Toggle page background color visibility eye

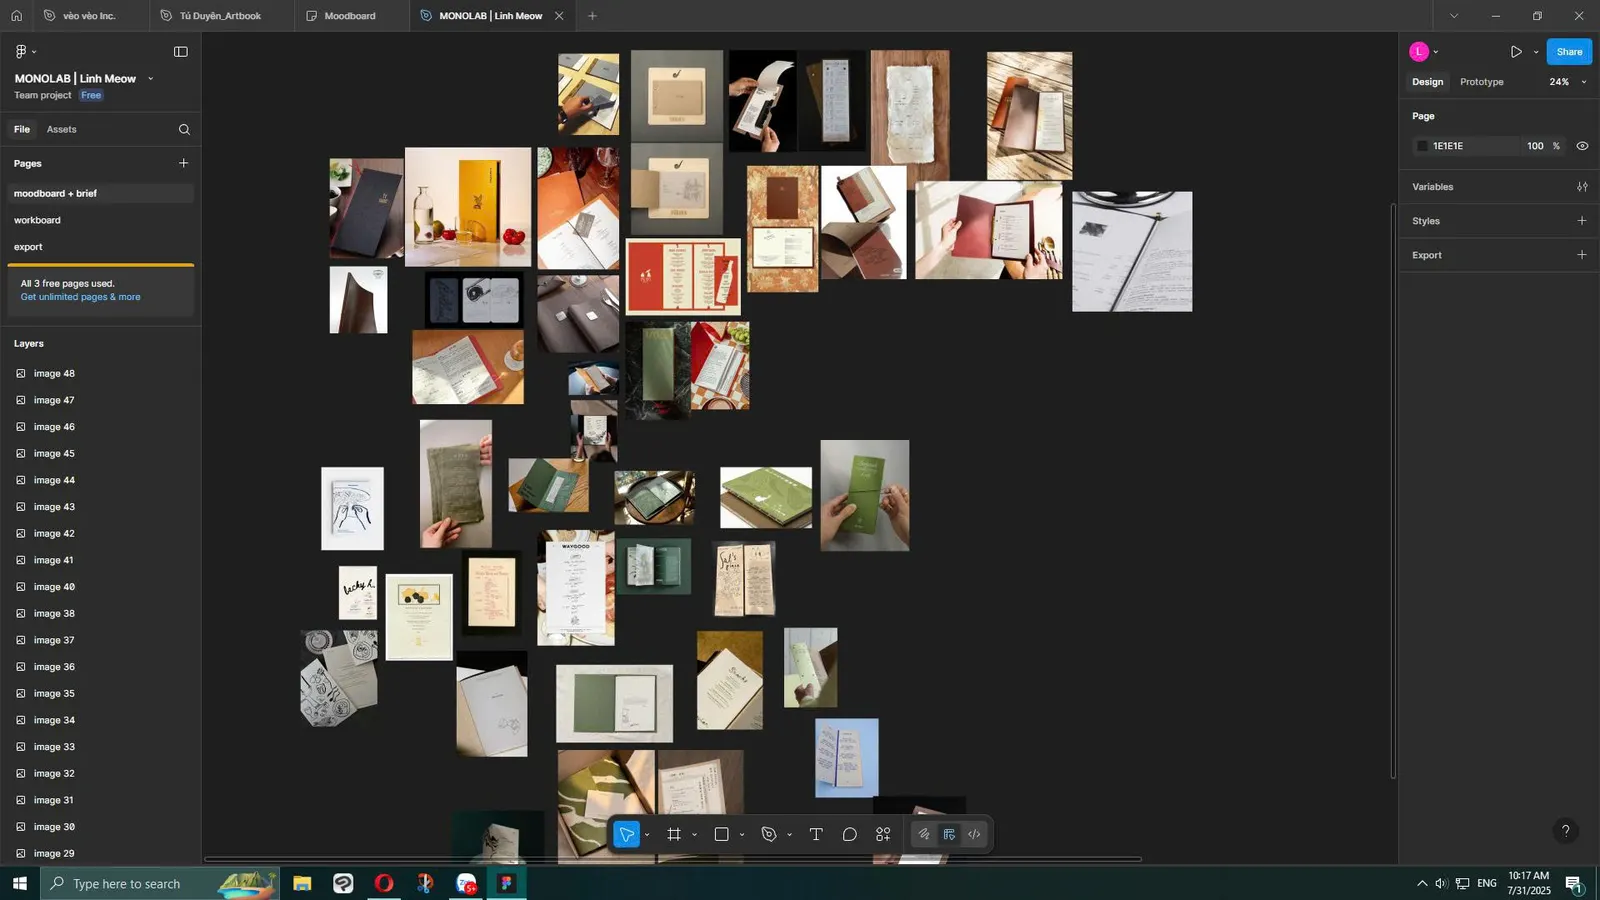pos(1582,146)
